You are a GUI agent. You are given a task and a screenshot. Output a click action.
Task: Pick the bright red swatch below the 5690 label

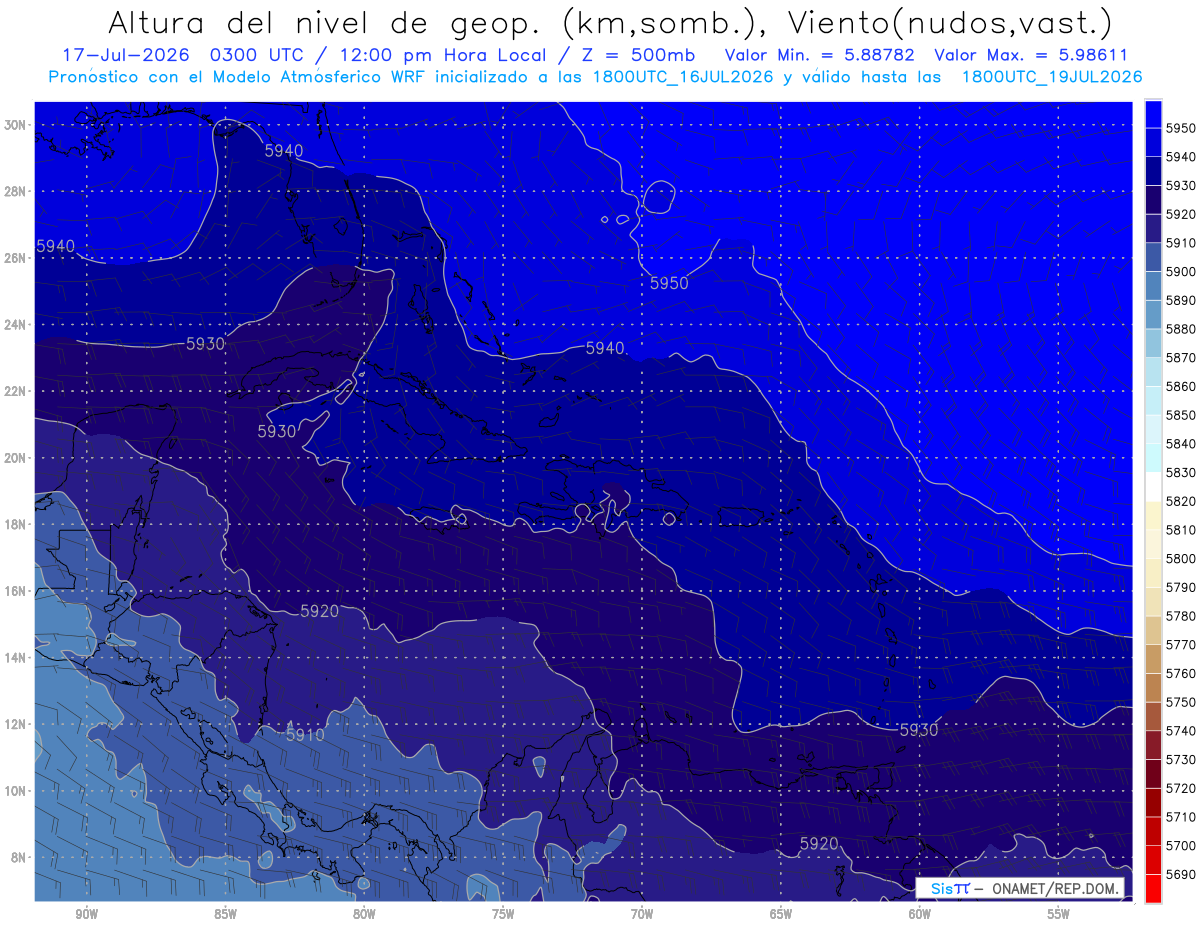[x=1153, y=888]
